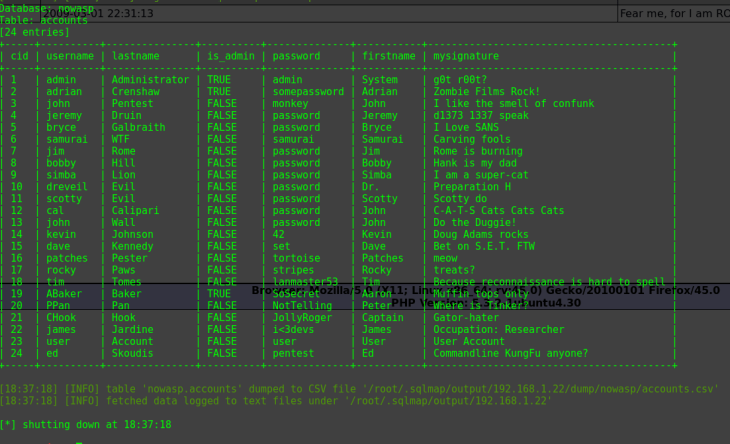Click the signature 'treats?'
Image resolution: width=730 pixels, height=444 pixels.
pyautogui.click(x=454, y=270)
